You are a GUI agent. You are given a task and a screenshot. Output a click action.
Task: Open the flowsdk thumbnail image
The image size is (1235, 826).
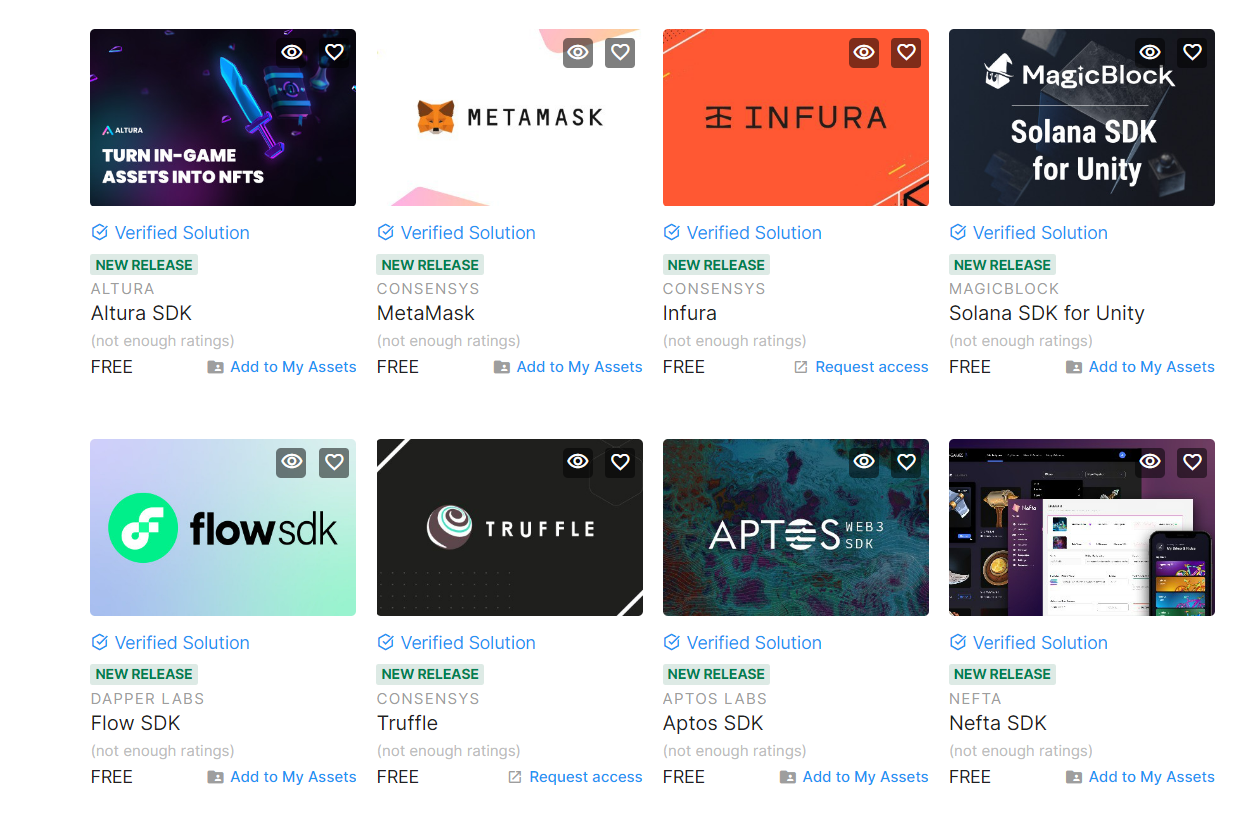pyautogui.click(x=223, y=528)
